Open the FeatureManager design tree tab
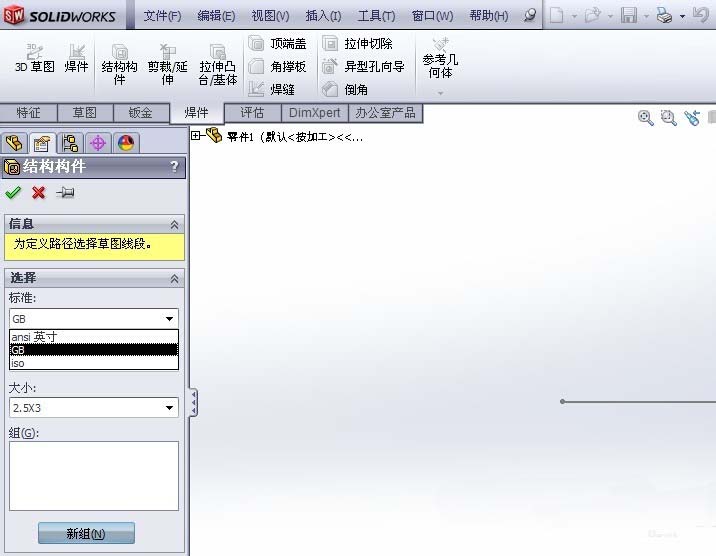This screenshot has width=716, height=556. tap(14, 143)
